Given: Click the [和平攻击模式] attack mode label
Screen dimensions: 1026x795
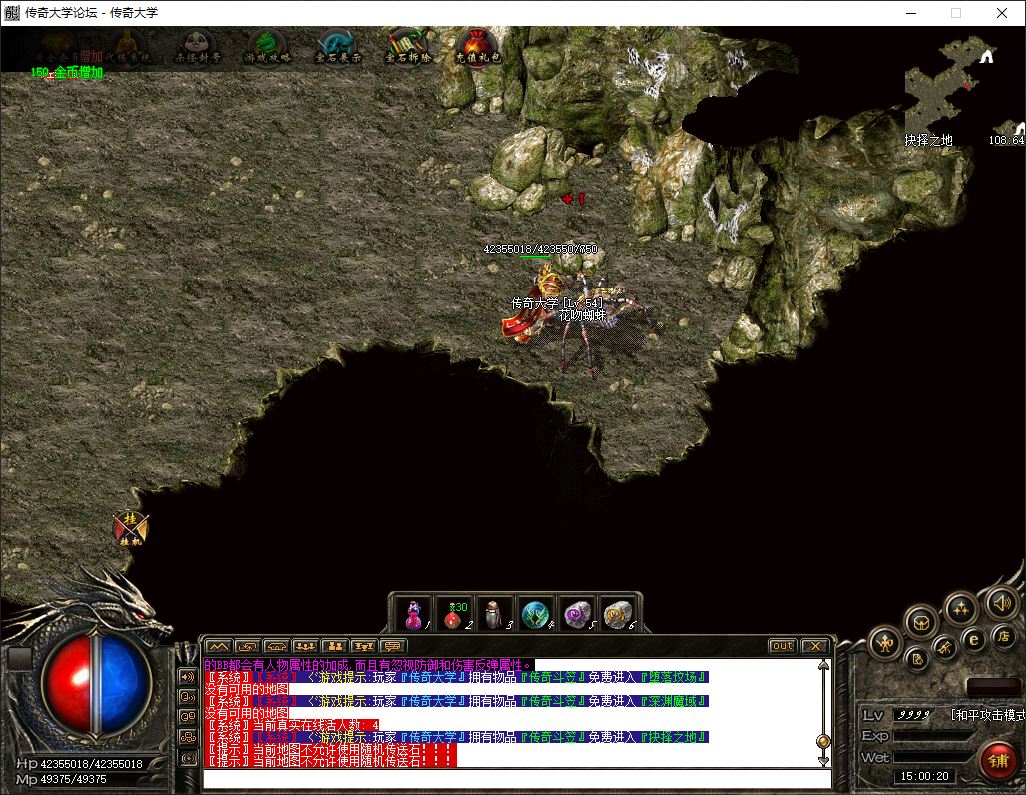Looking at the screenshot, I should pyautogui.click(x=987, y=715).
